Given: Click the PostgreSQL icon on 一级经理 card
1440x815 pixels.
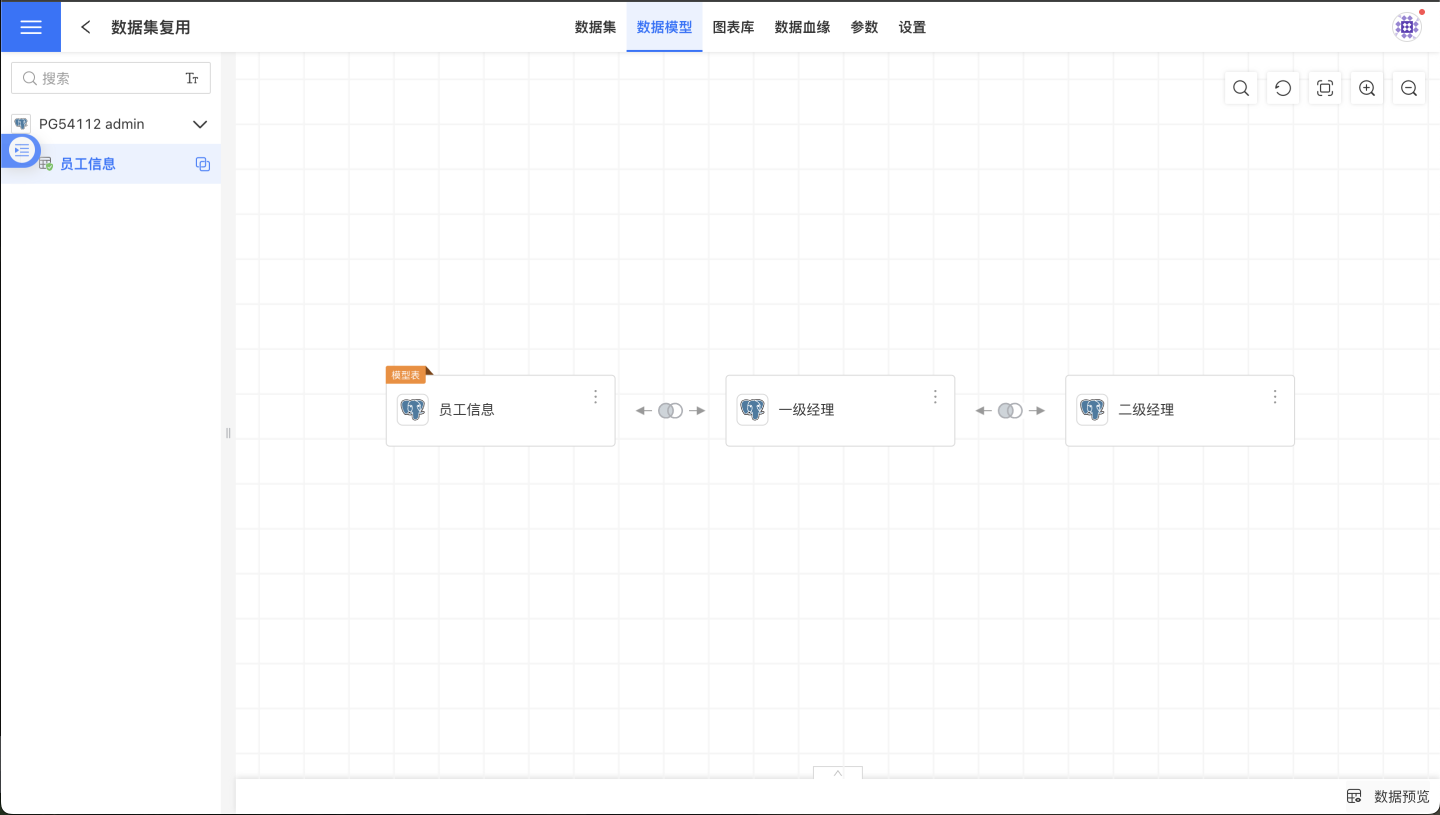Looking at the screenshot, I should click(x=753, y=410).
